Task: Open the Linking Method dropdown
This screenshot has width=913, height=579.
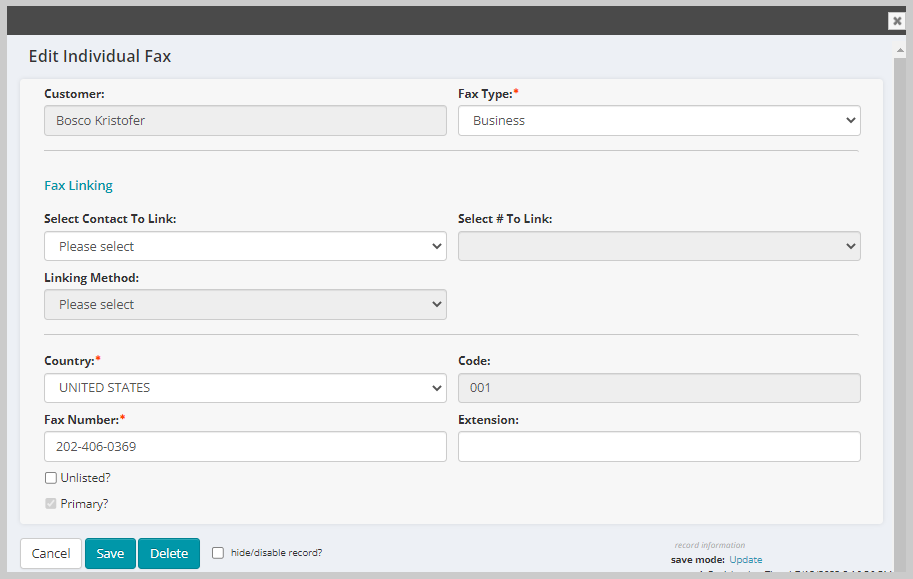Action: tap(245, 305)
